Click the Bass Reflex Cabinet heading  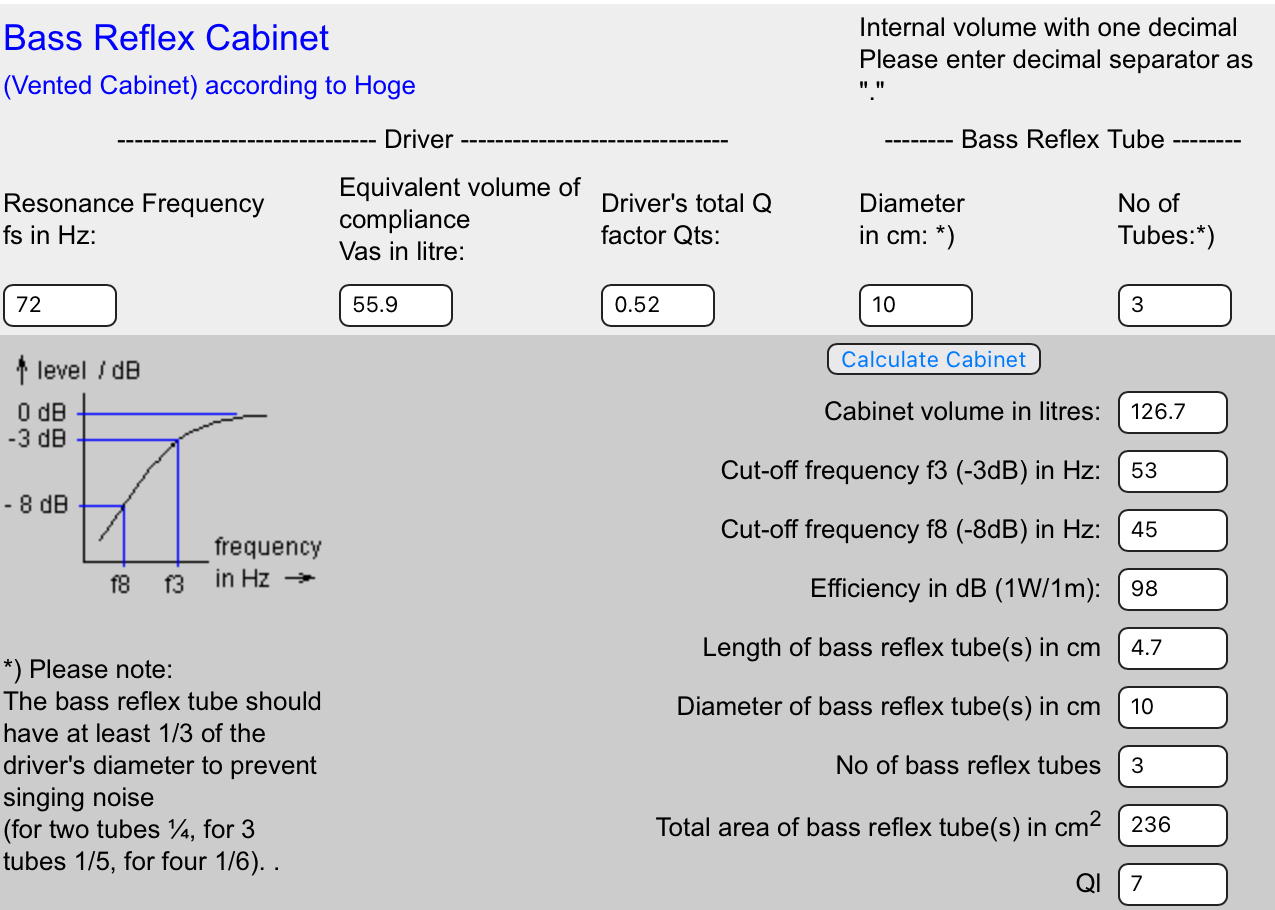pos(167,38)
